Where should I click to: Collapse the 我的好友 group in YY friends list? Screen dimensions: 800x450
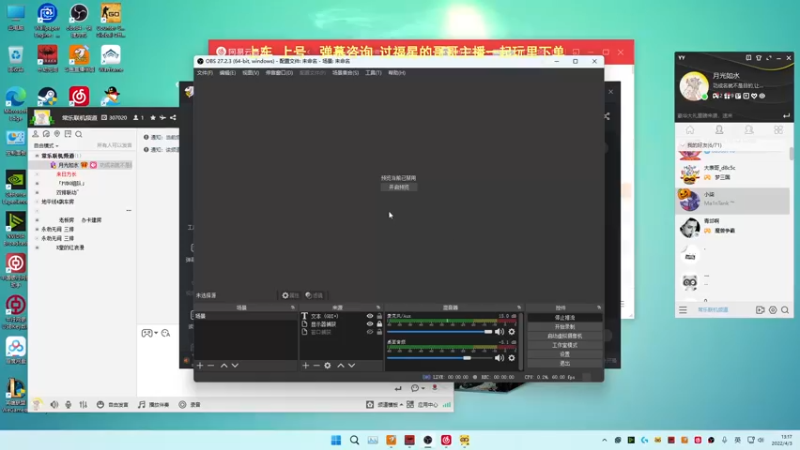[x=683, y=145]
